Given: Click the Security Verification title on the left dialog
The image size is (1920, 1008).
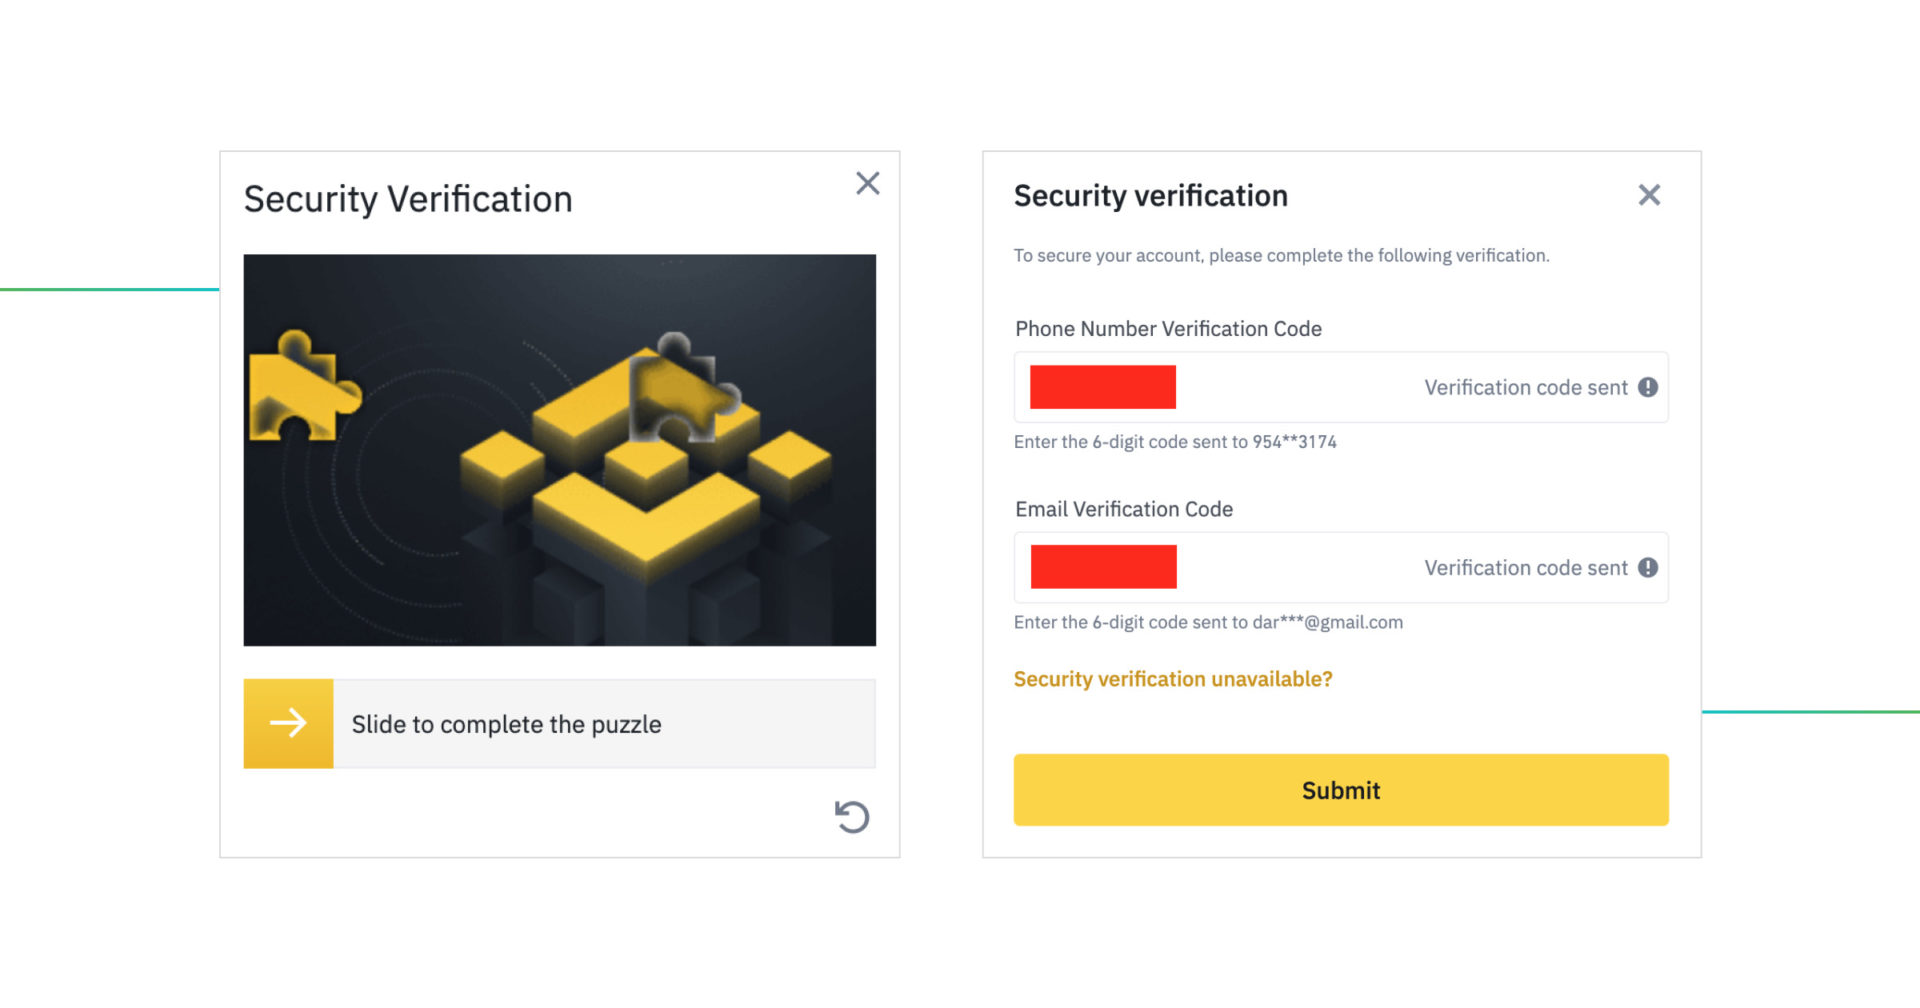Looking at the screenshot, I should click(408, 198).
